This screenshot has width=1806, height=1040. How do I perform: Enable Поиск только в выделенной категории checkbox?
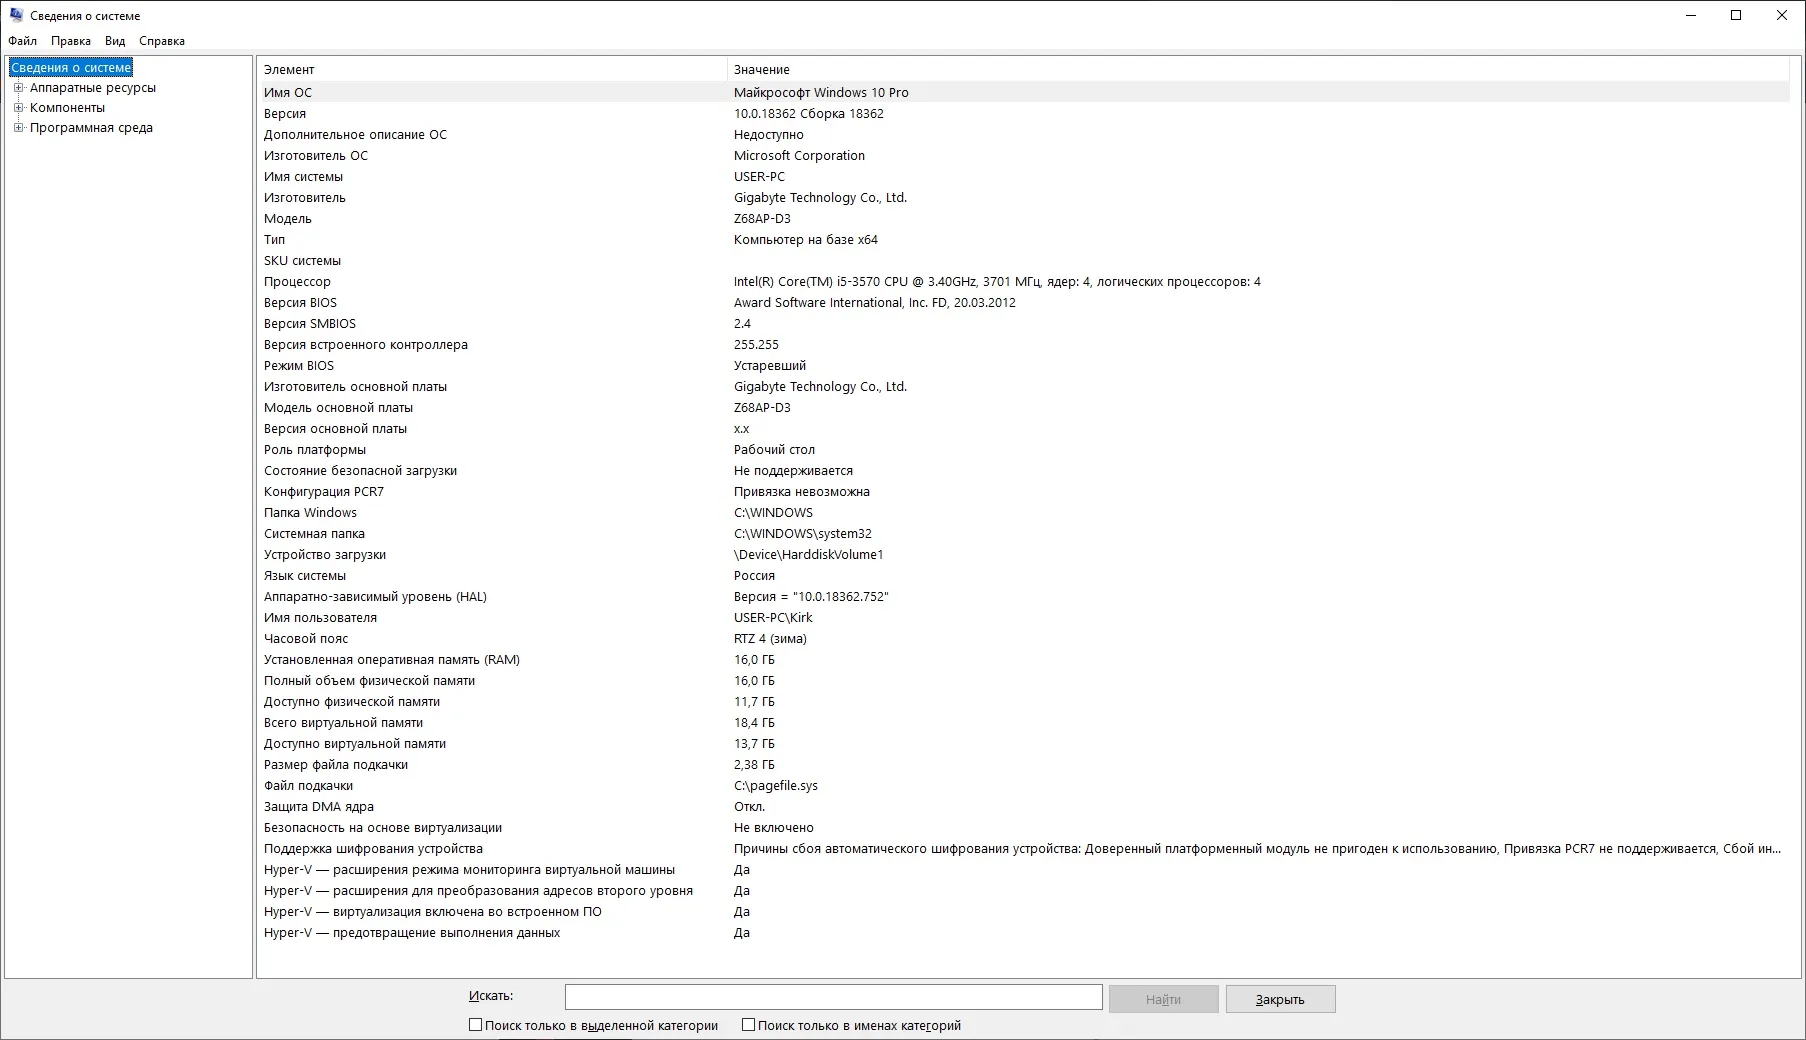click(475, 1025)
